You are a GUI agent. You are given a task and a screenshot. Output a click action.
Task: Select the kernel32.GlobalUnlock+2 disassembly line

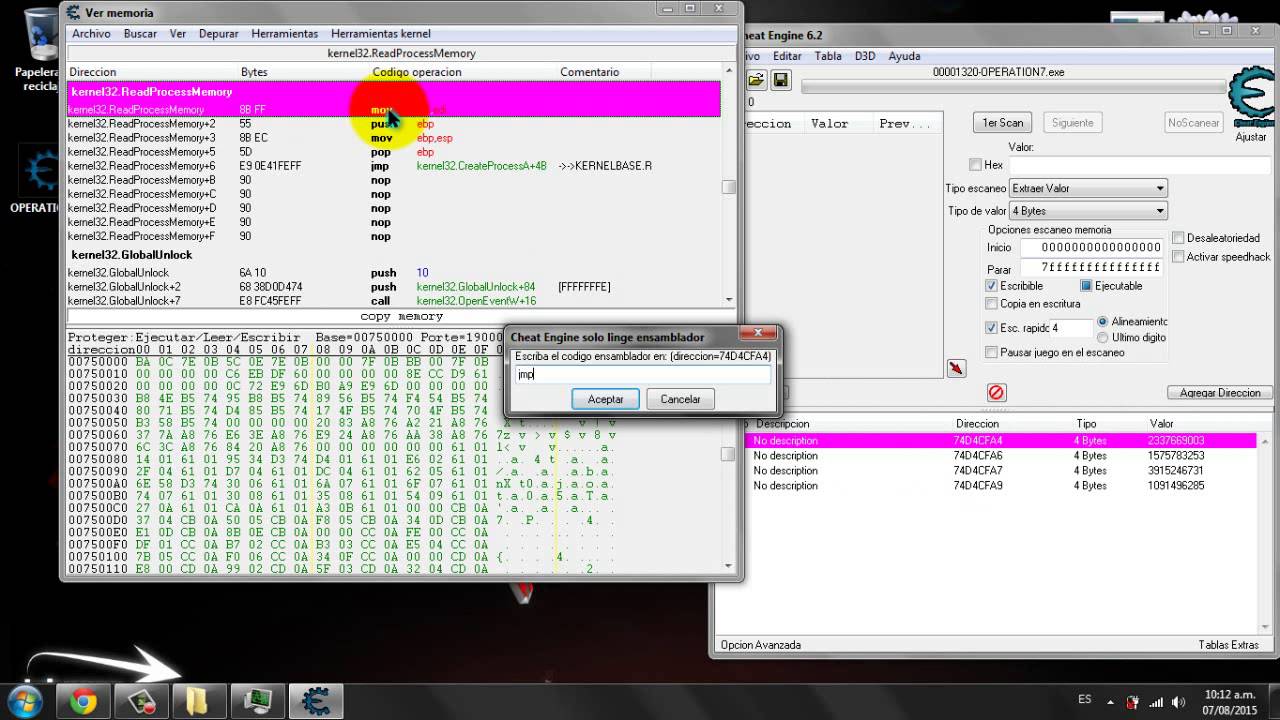coord(394,287)
